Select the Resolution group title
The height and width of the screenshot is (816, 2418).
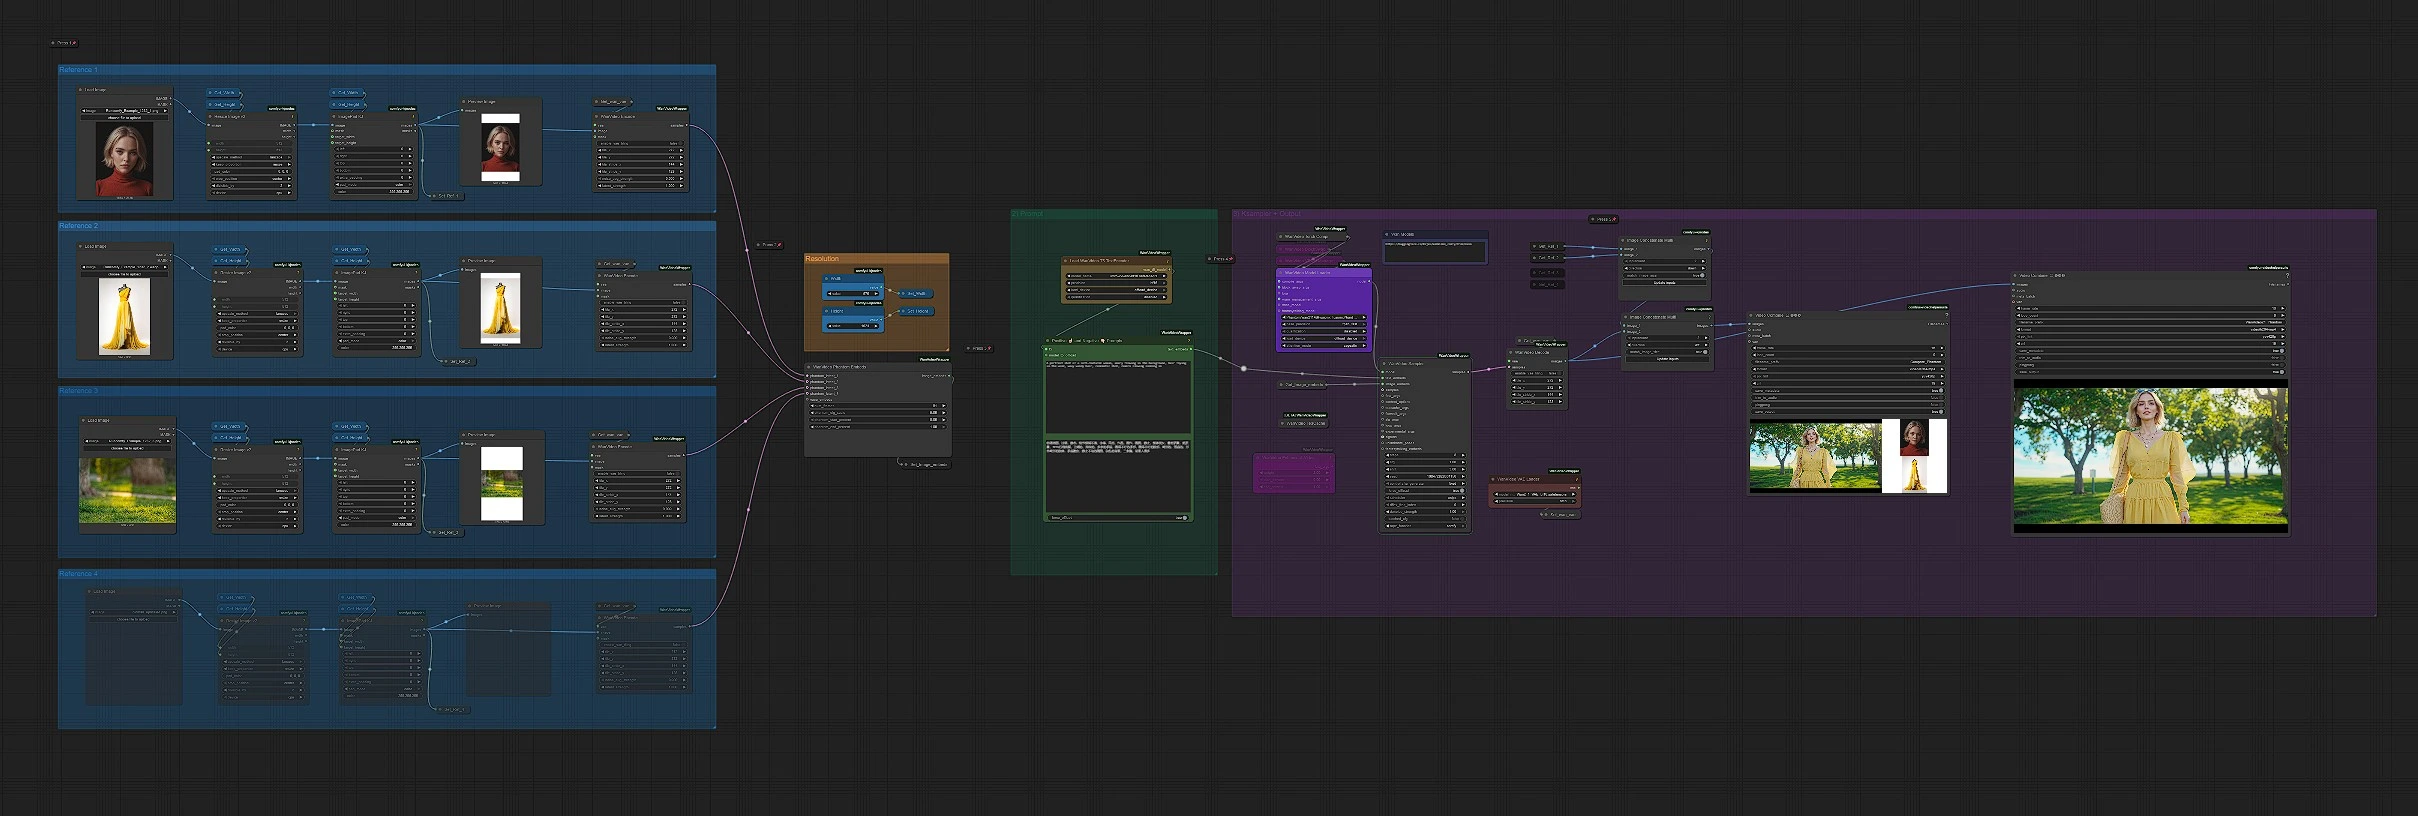point(823,259)
